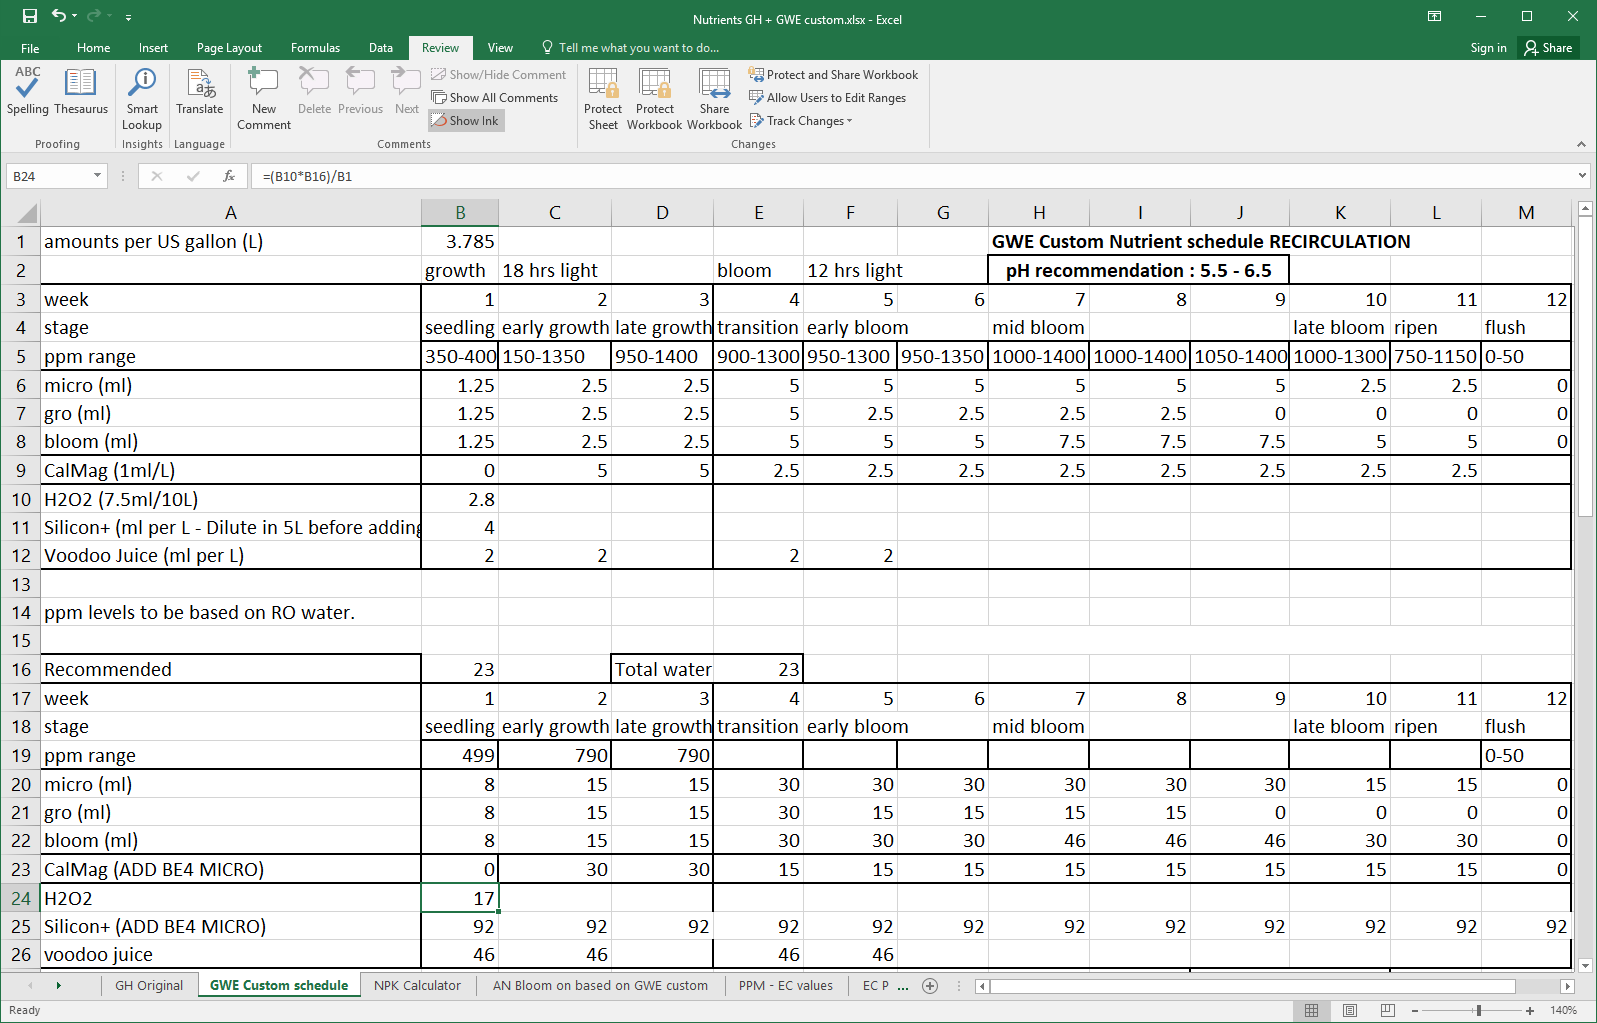Click the Sign in link

click(1488, 48)
